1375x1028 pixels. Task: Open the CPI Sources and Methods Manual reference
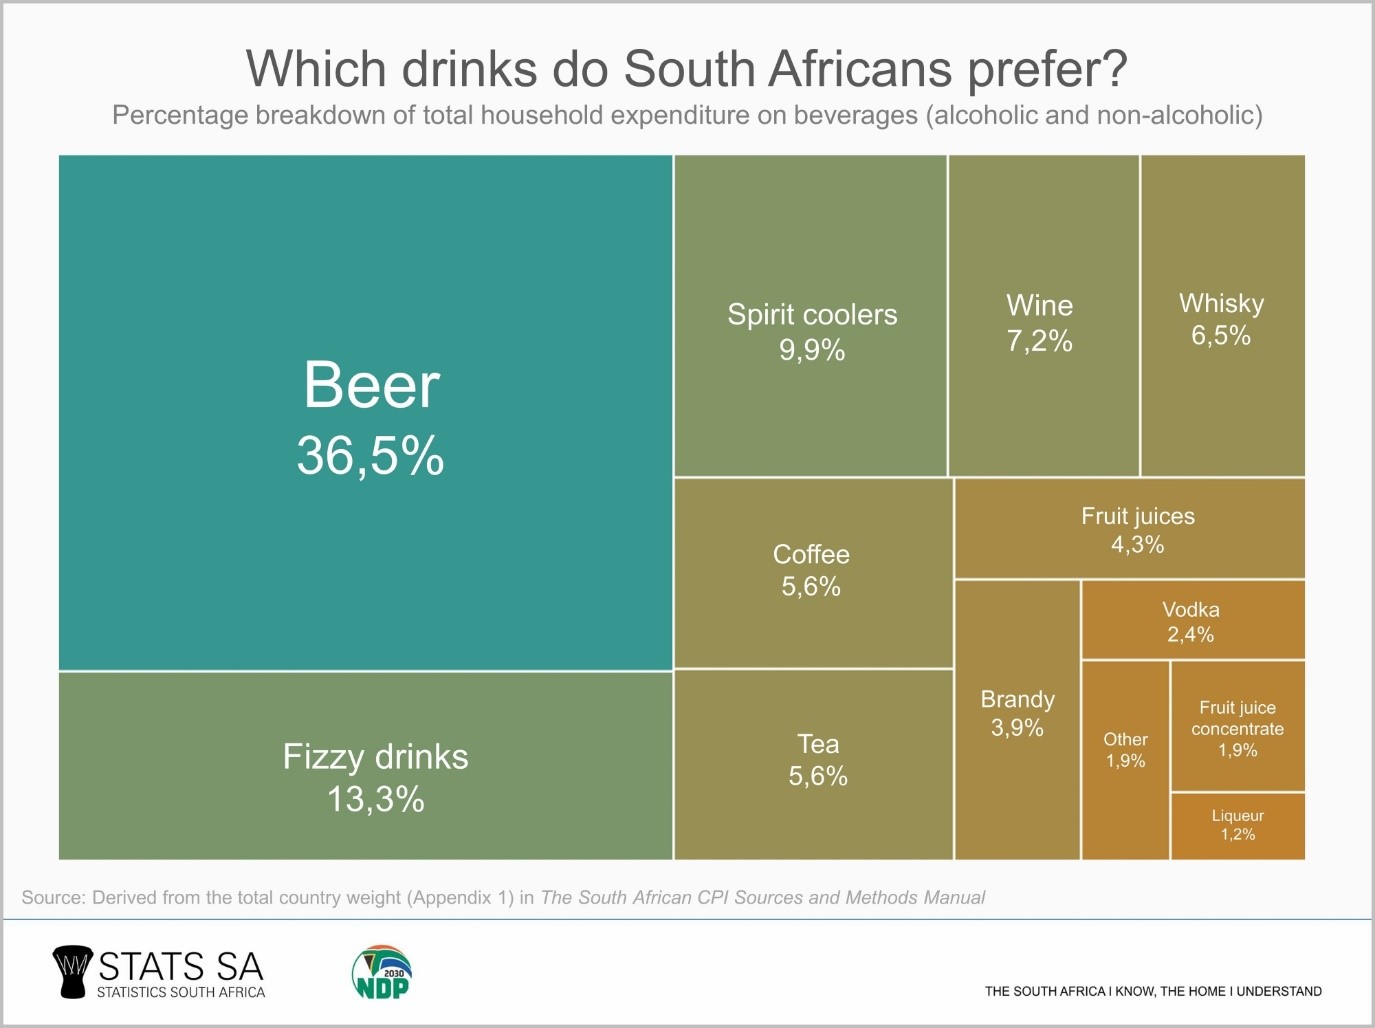pos(762,898)
